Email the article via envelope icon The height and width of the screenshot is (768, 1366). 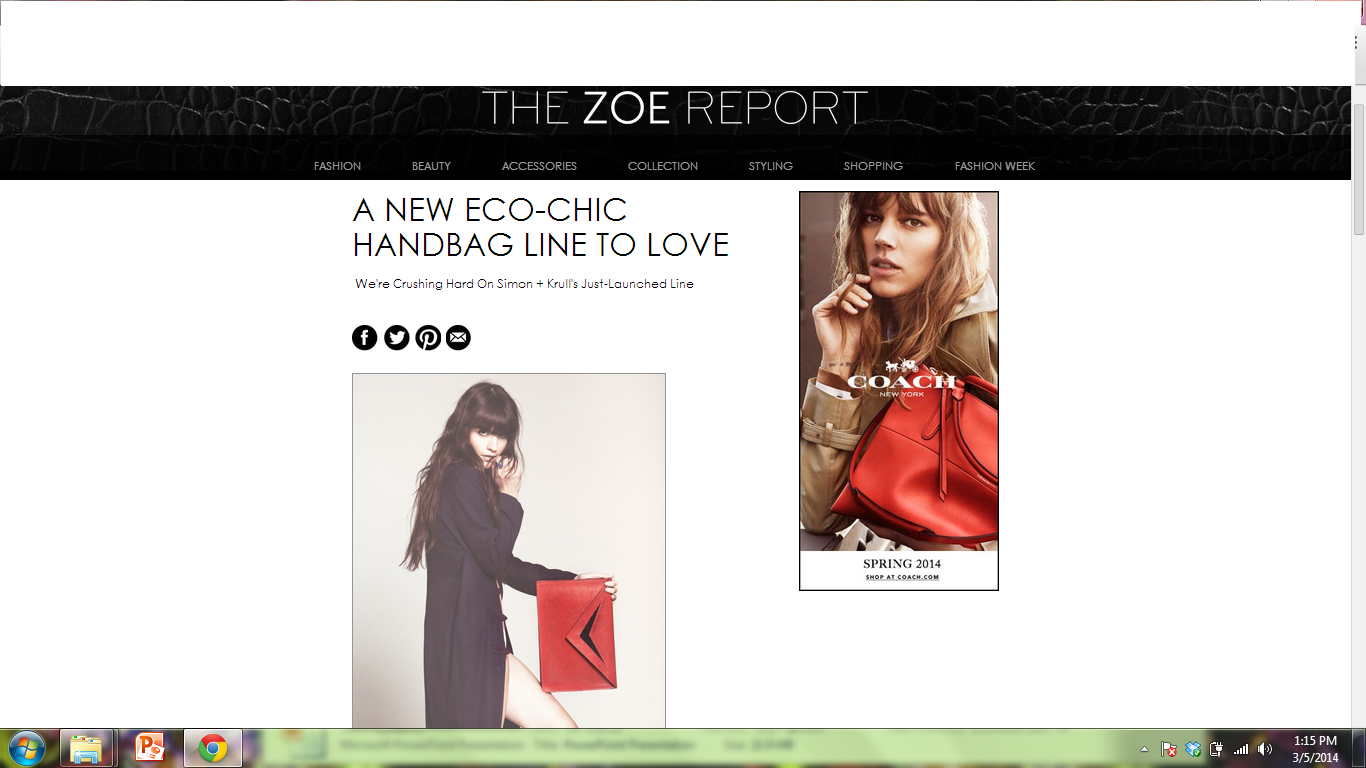pos(458,338)
